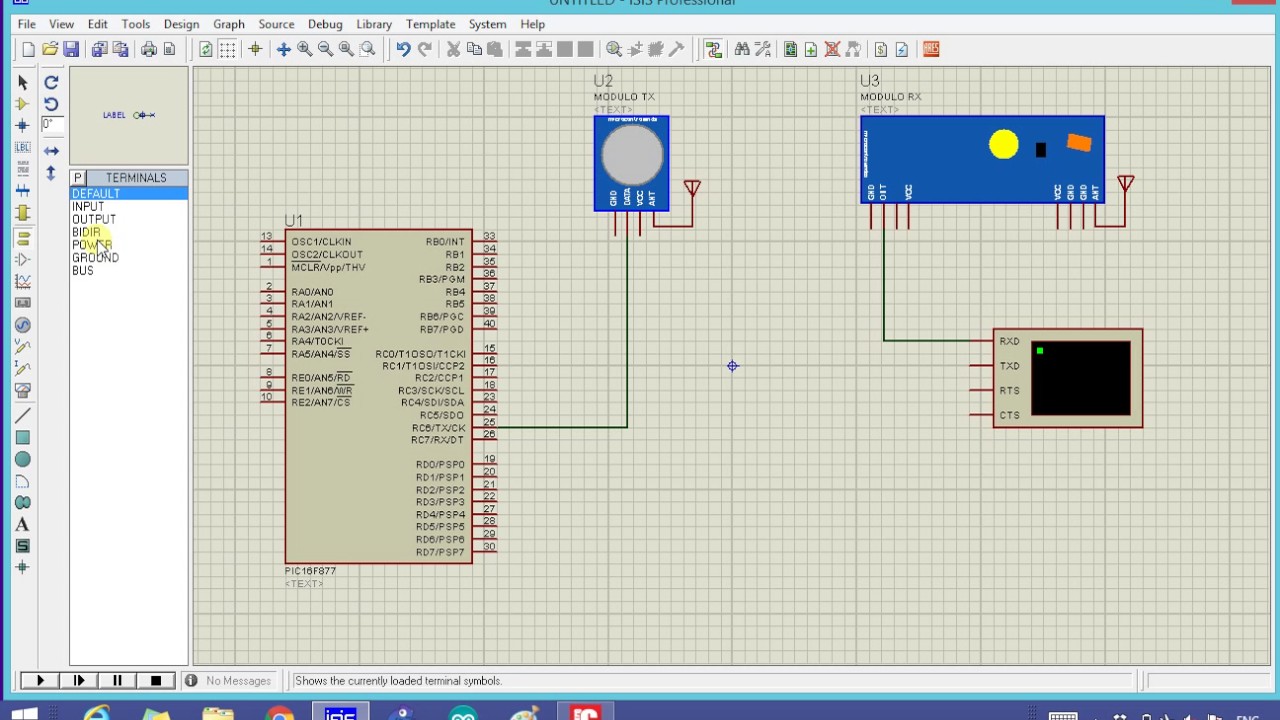Viewport: 1280px width, 720px height.
Task: Print the schematic
Action: 148,49
